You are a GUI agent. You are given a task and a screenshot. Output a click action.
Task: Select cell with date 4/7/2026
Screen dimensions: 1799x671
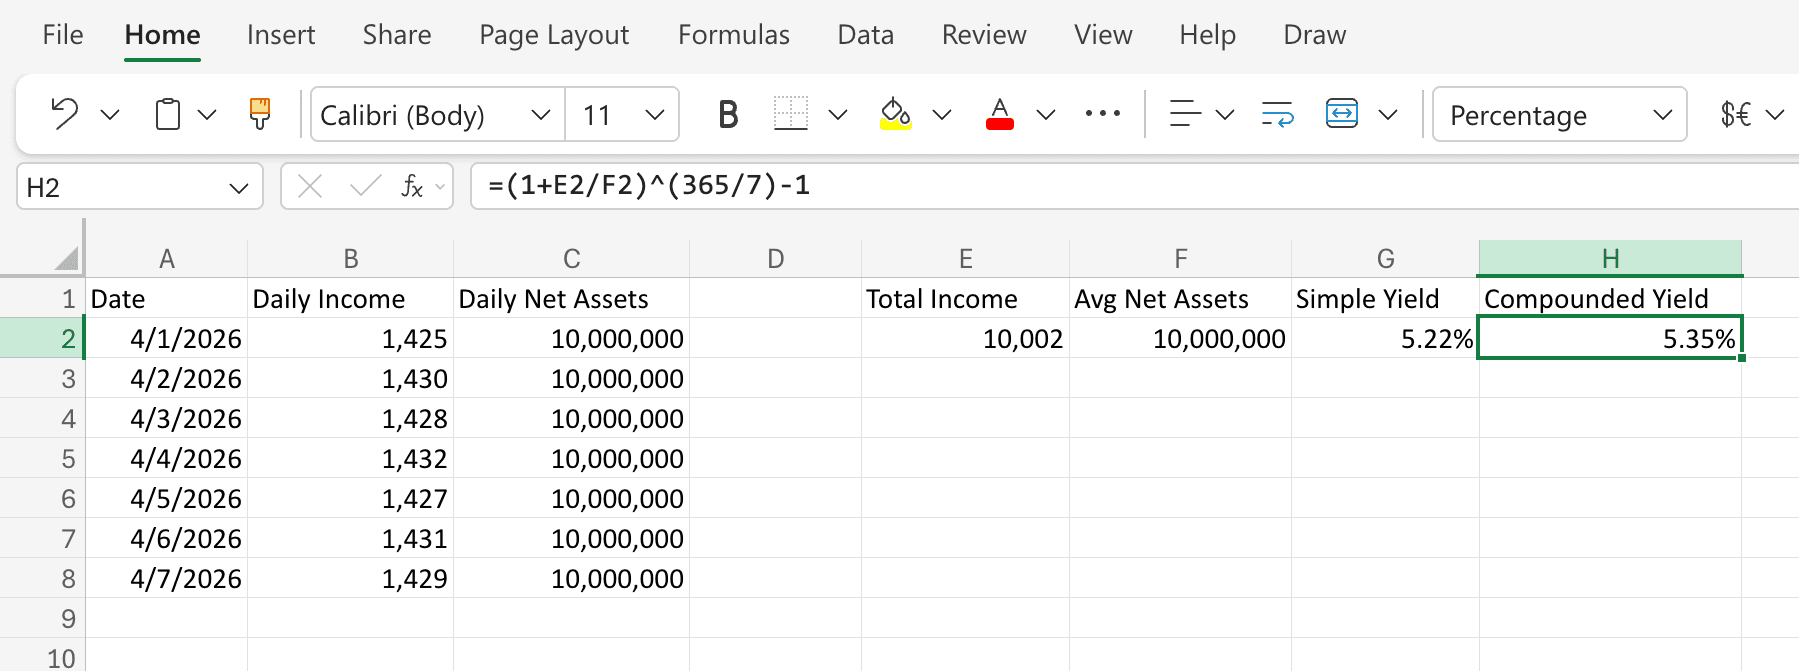(x=167, y=578)
